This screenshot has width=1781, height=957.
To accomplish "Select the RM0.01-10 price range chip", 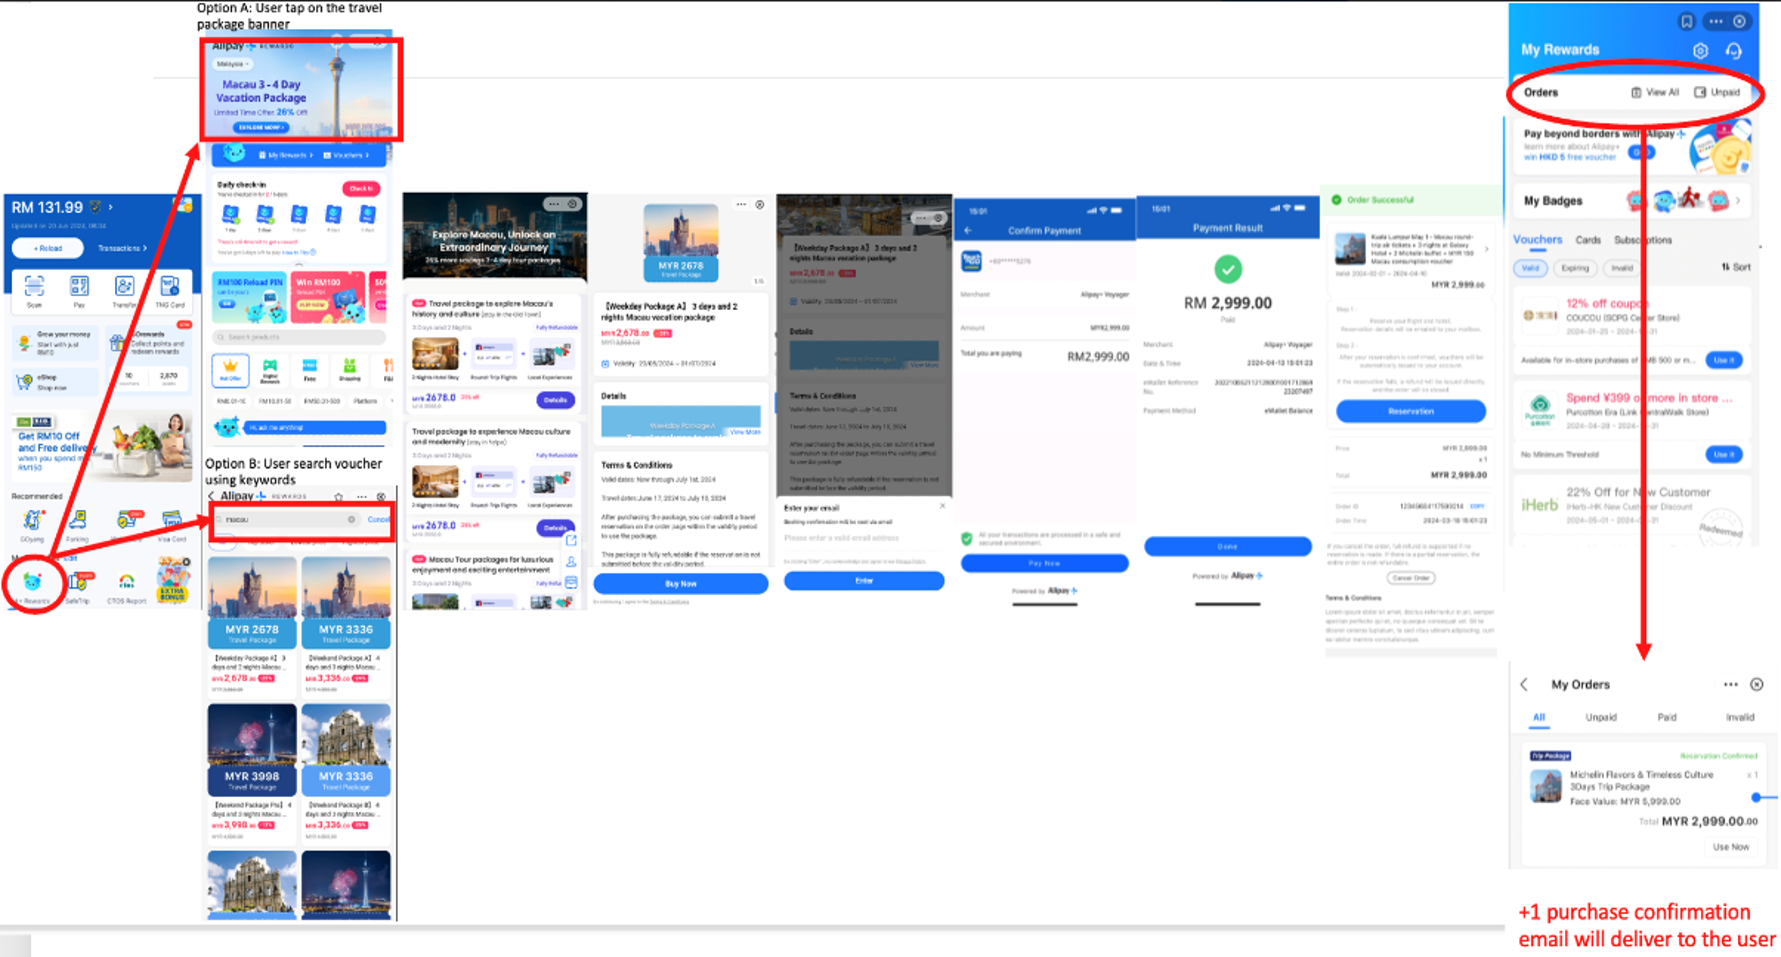I will tap(230, 401).
